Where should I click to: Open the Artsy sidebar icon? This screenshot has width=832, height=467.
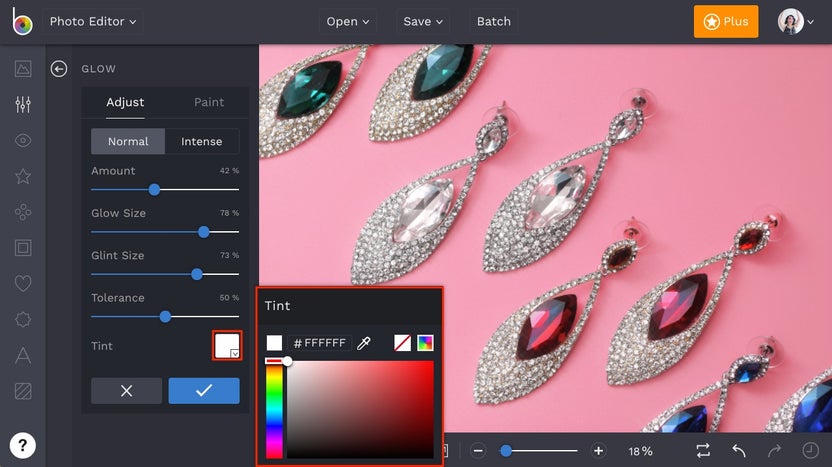pyautogui.click(x=23, y=212)
